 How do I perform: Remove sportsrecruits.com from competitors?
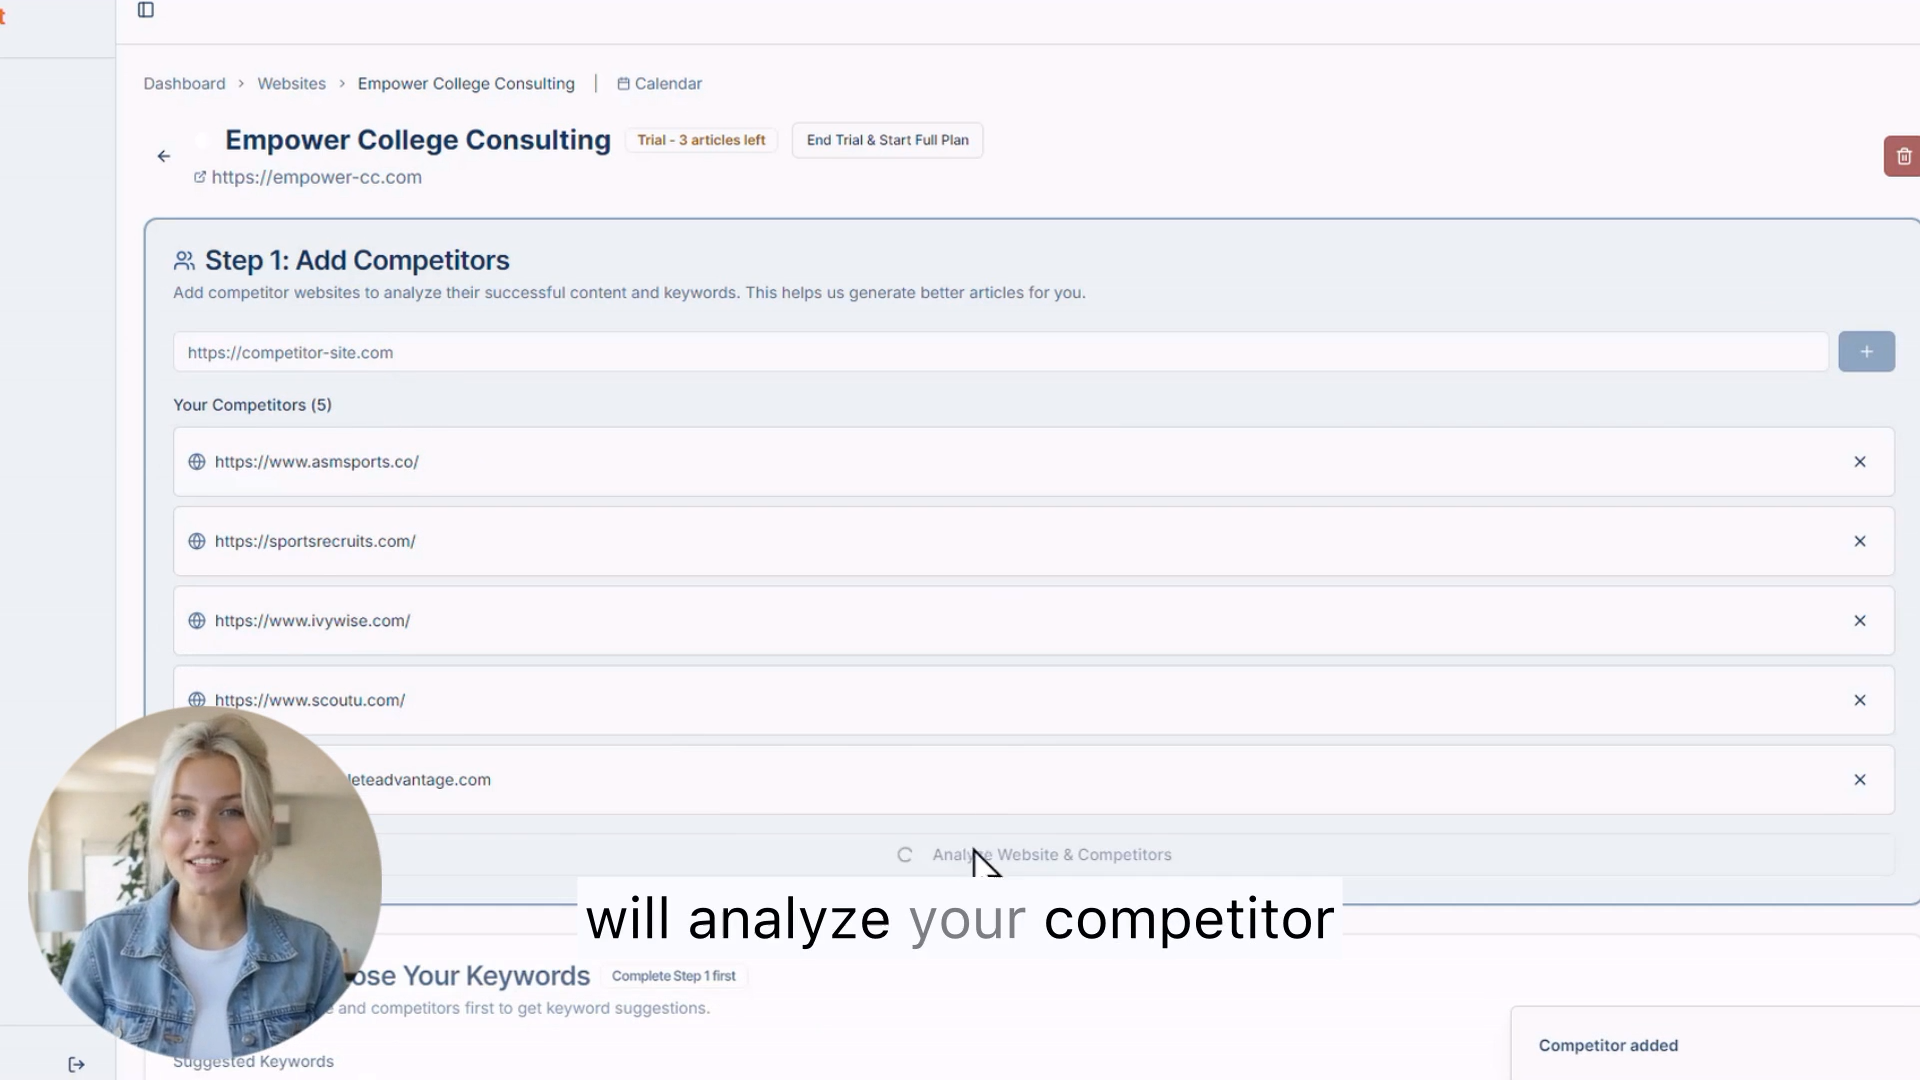pyautogui.click(x=1860, y=541)
